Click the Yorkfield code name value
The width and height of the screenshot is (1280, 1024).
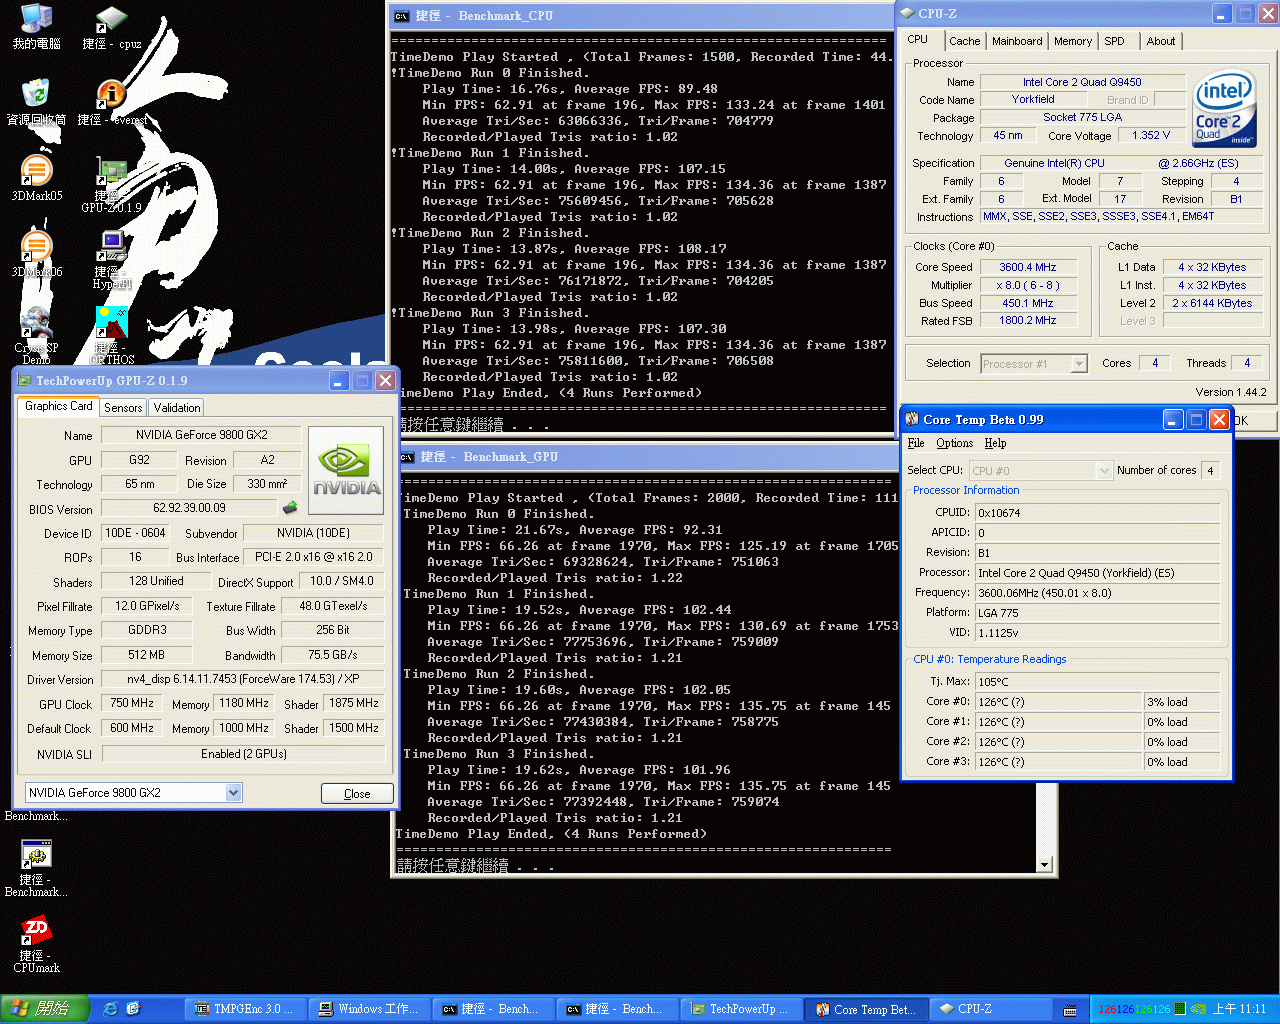(1033, 99)
